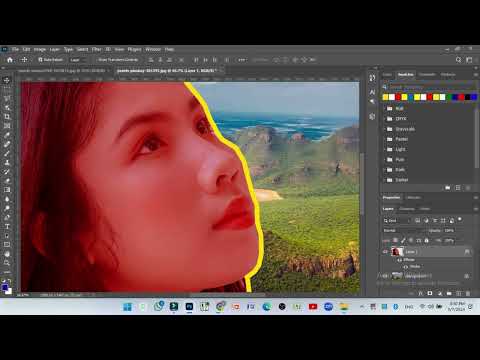Viewport: 480px width, 360px height.
Task: Select the Zoom tool
Action: click(x=7, y=263)
